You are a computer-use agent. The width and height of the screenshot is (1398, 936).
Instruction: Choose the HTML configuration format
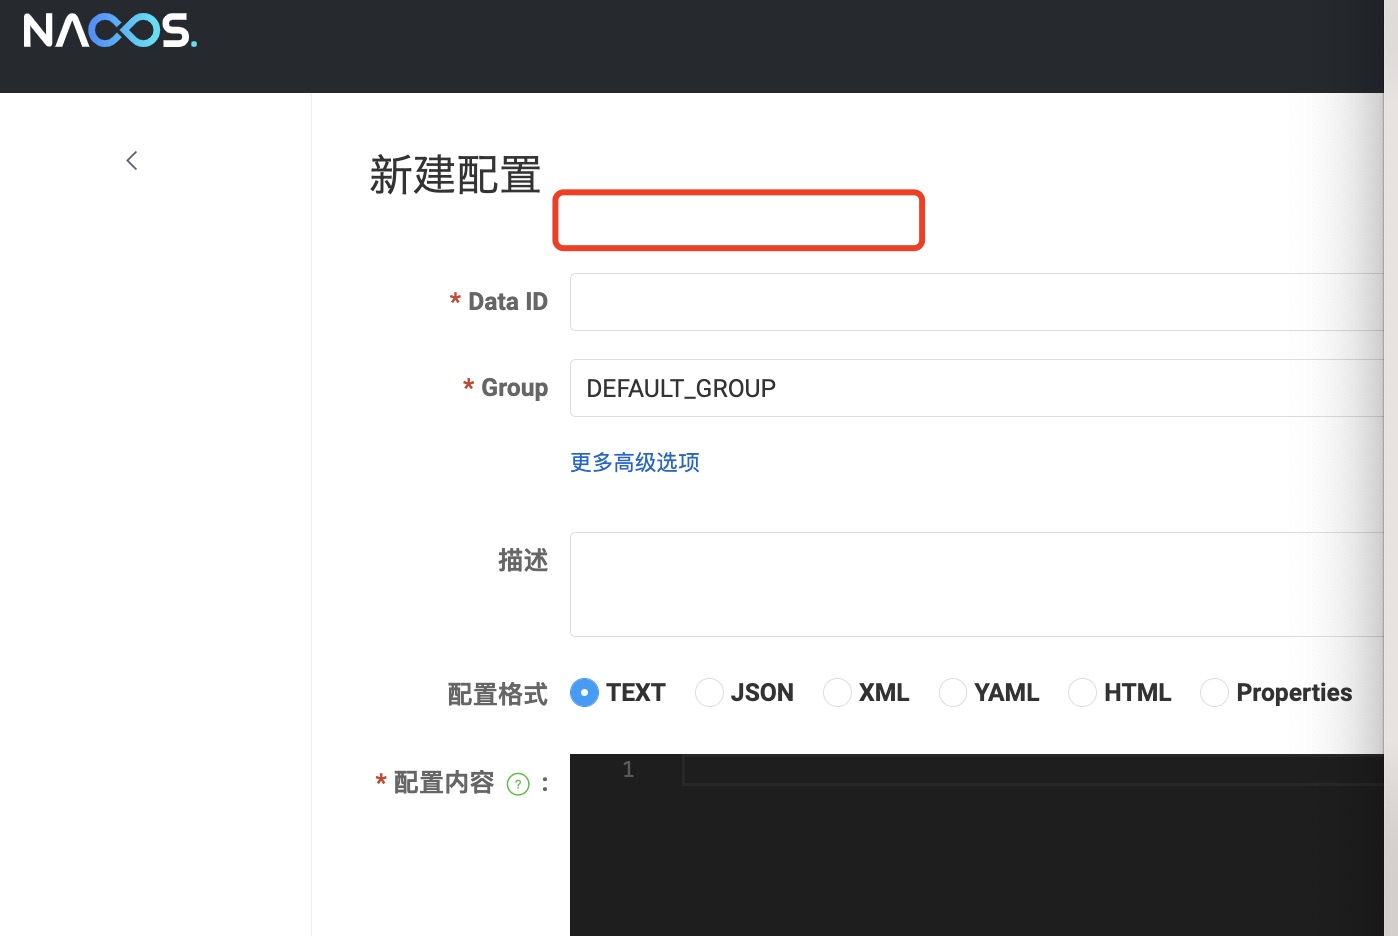tap(1082, 692)
